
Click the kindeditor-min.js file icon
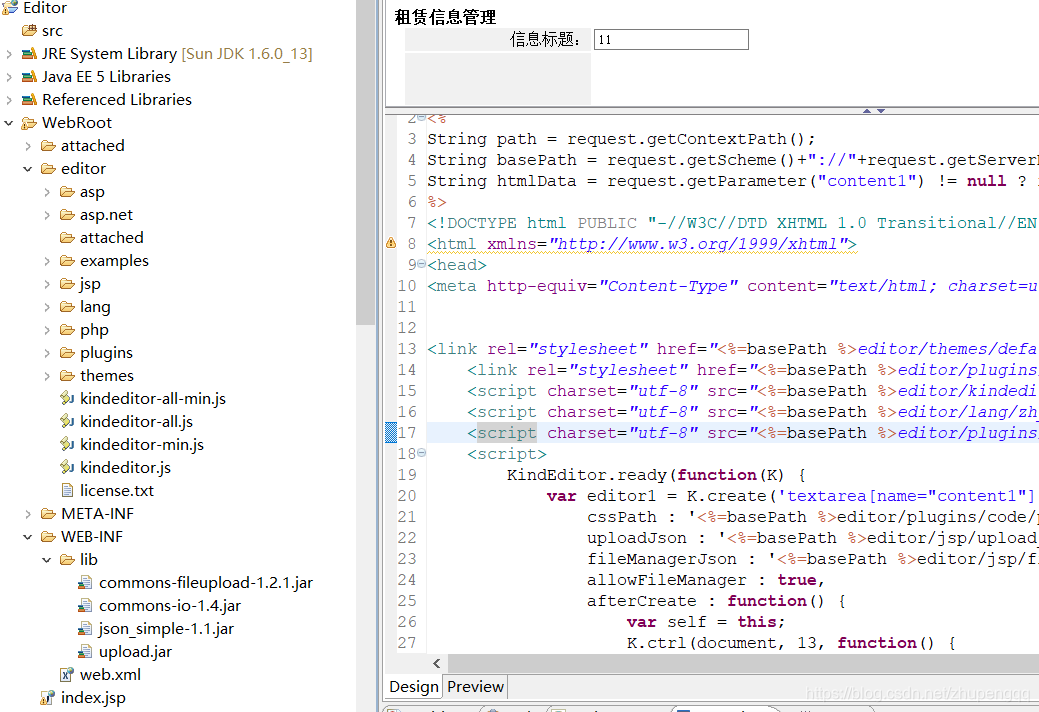tap(67, 444)
